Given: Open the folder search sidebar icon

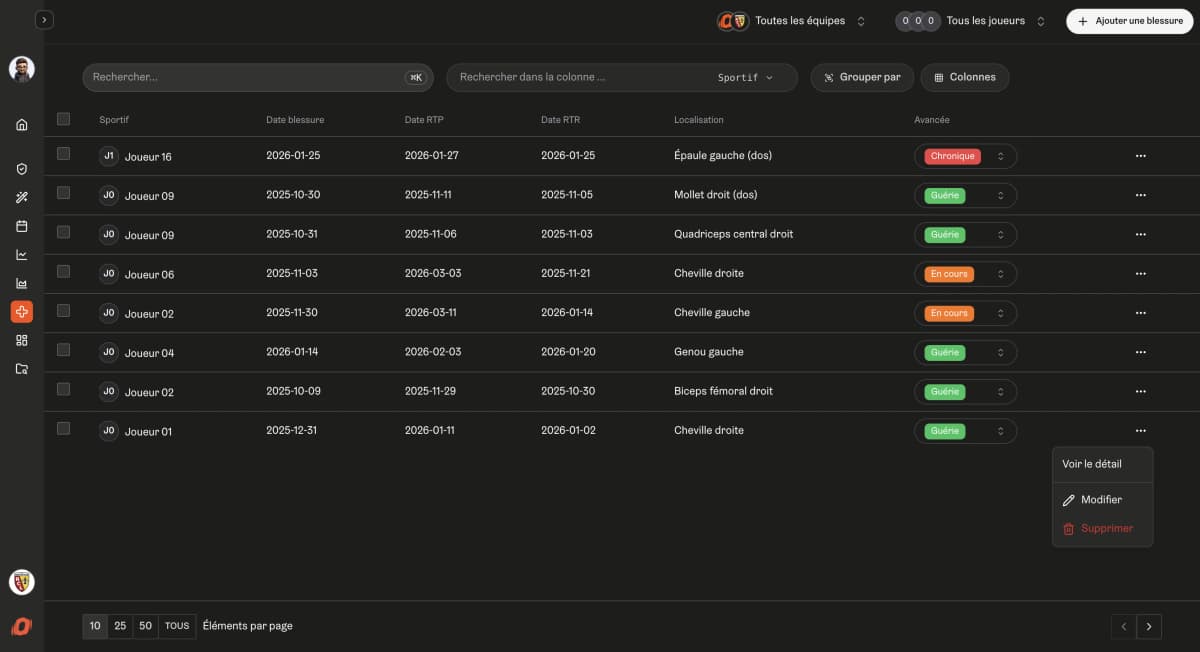Looking at the screenshot, I should coord(22,369).
